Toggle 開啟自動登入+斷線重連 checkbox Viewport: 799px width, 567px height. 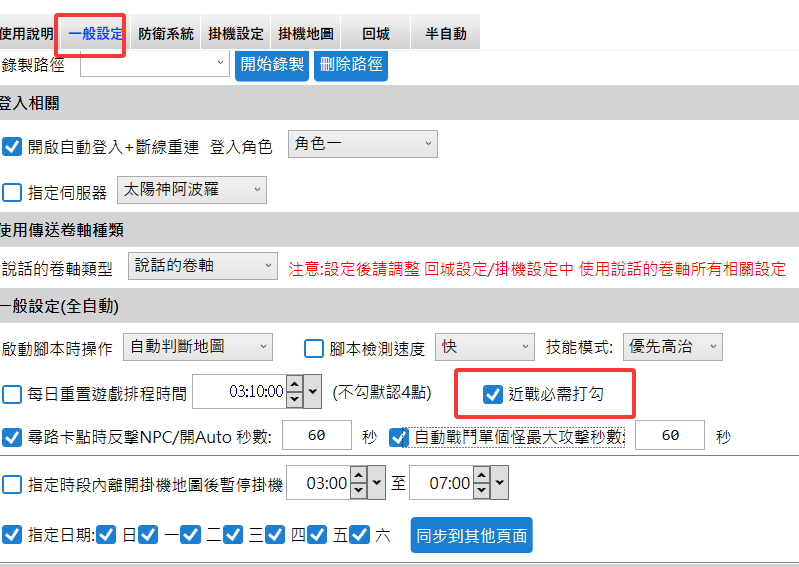(x=12, y=146)
